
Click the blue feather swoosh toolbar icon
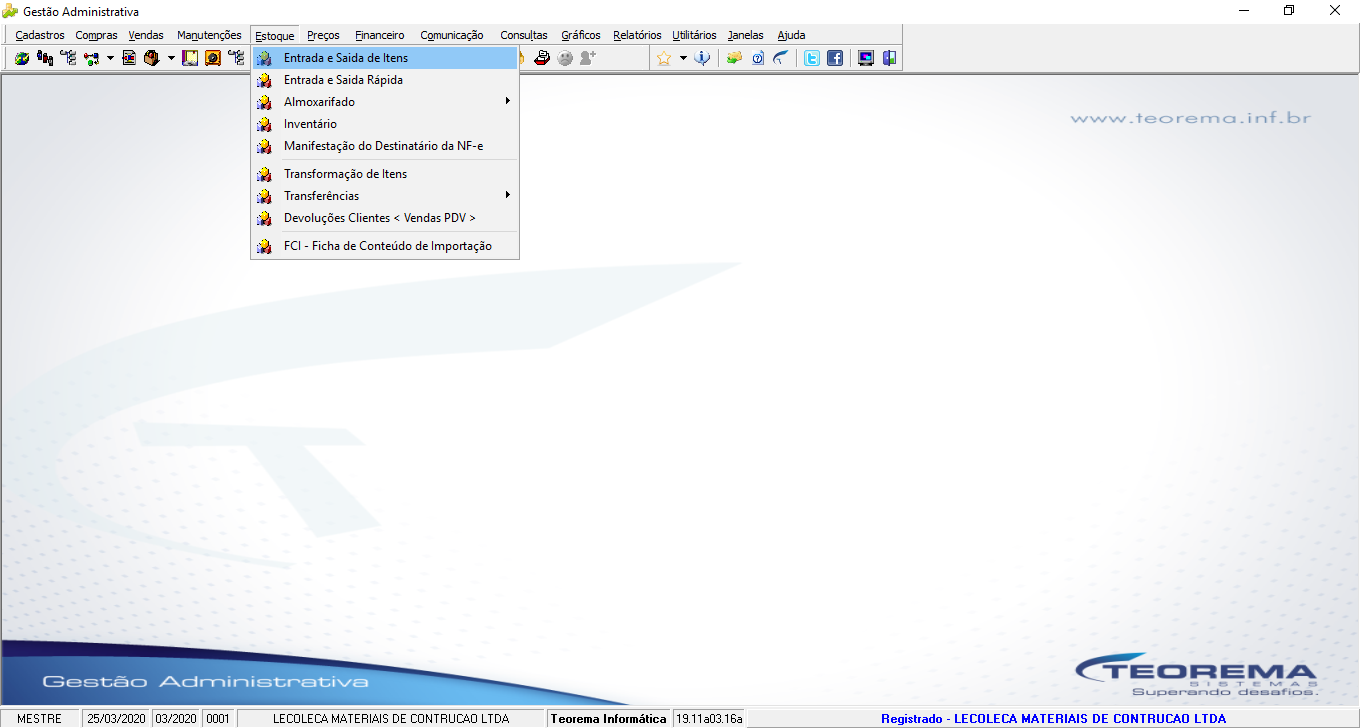780,58
